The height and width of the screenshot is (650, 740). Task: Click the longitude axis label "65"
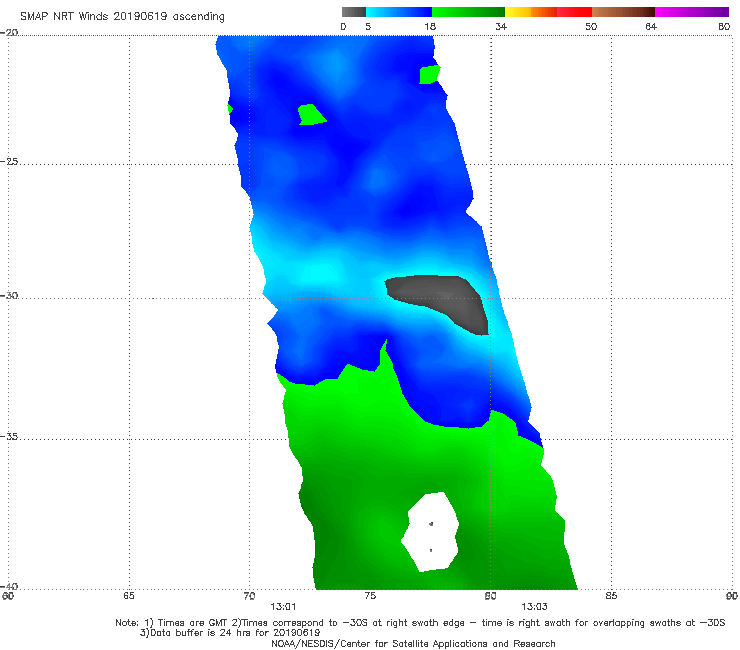click(129, 596)
